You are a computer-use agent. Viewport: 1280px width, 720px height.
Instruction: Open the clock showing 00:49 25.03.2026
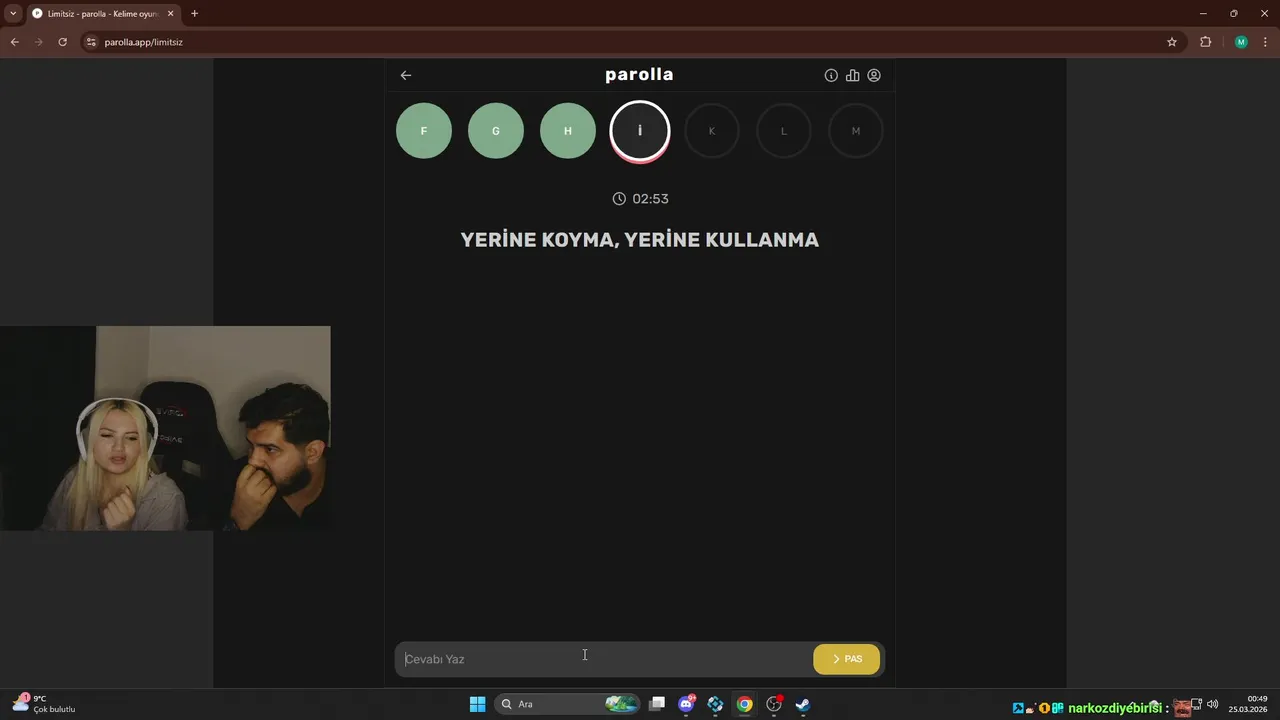(1250, 704)
